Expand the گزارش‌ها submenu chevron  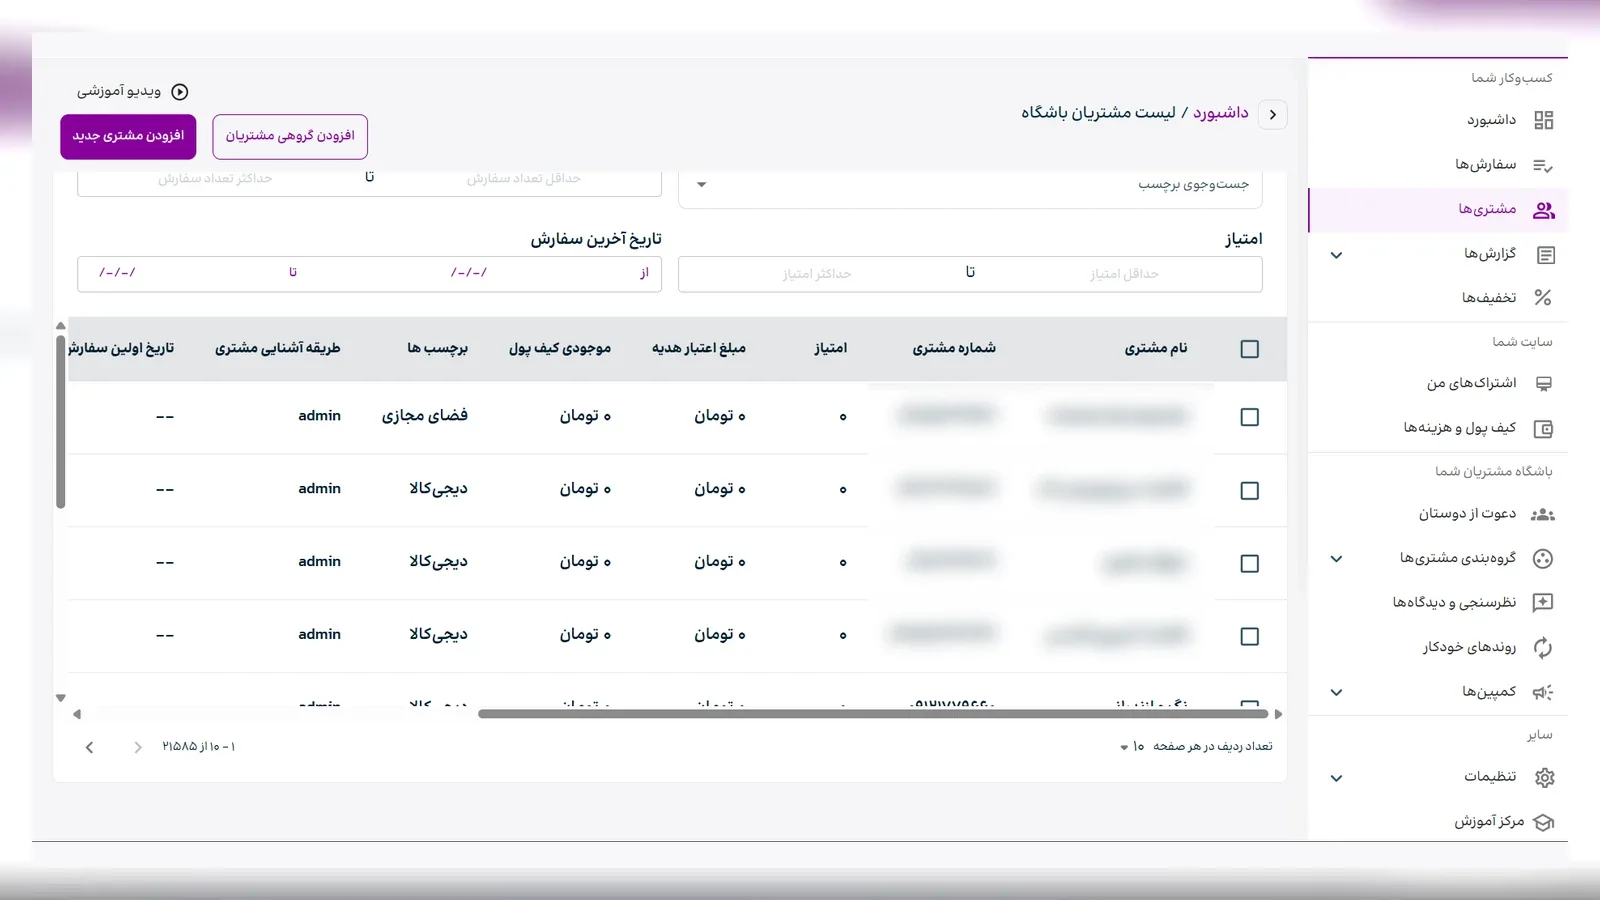[1336, 255]
